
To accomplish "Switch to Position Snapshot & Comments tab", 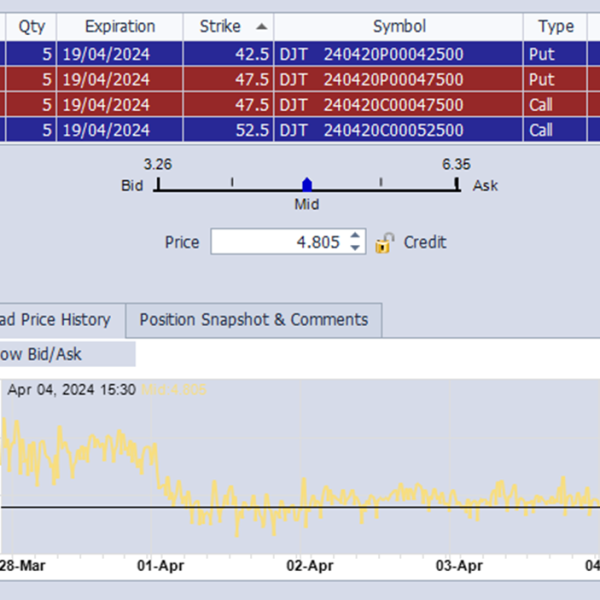I will 253,320.
